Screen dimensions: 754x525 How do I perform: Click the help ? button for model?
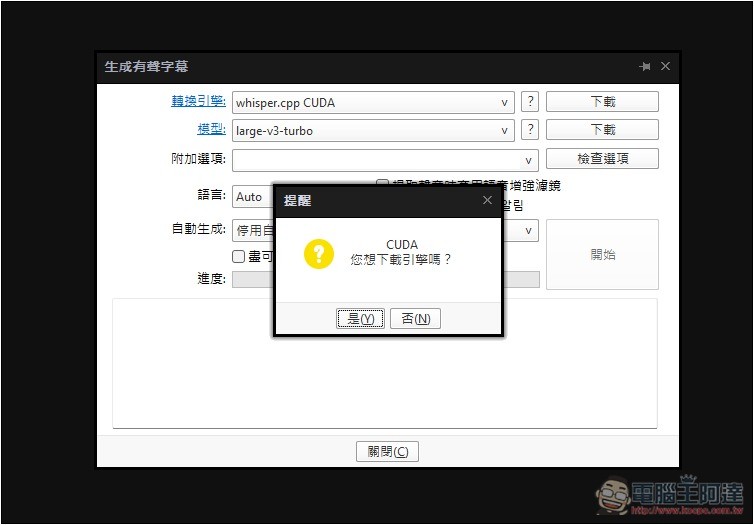pyautogui.click(x=530, y=129)
